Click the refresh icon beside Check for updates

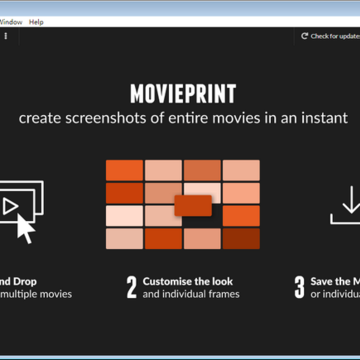click(304, 36)
